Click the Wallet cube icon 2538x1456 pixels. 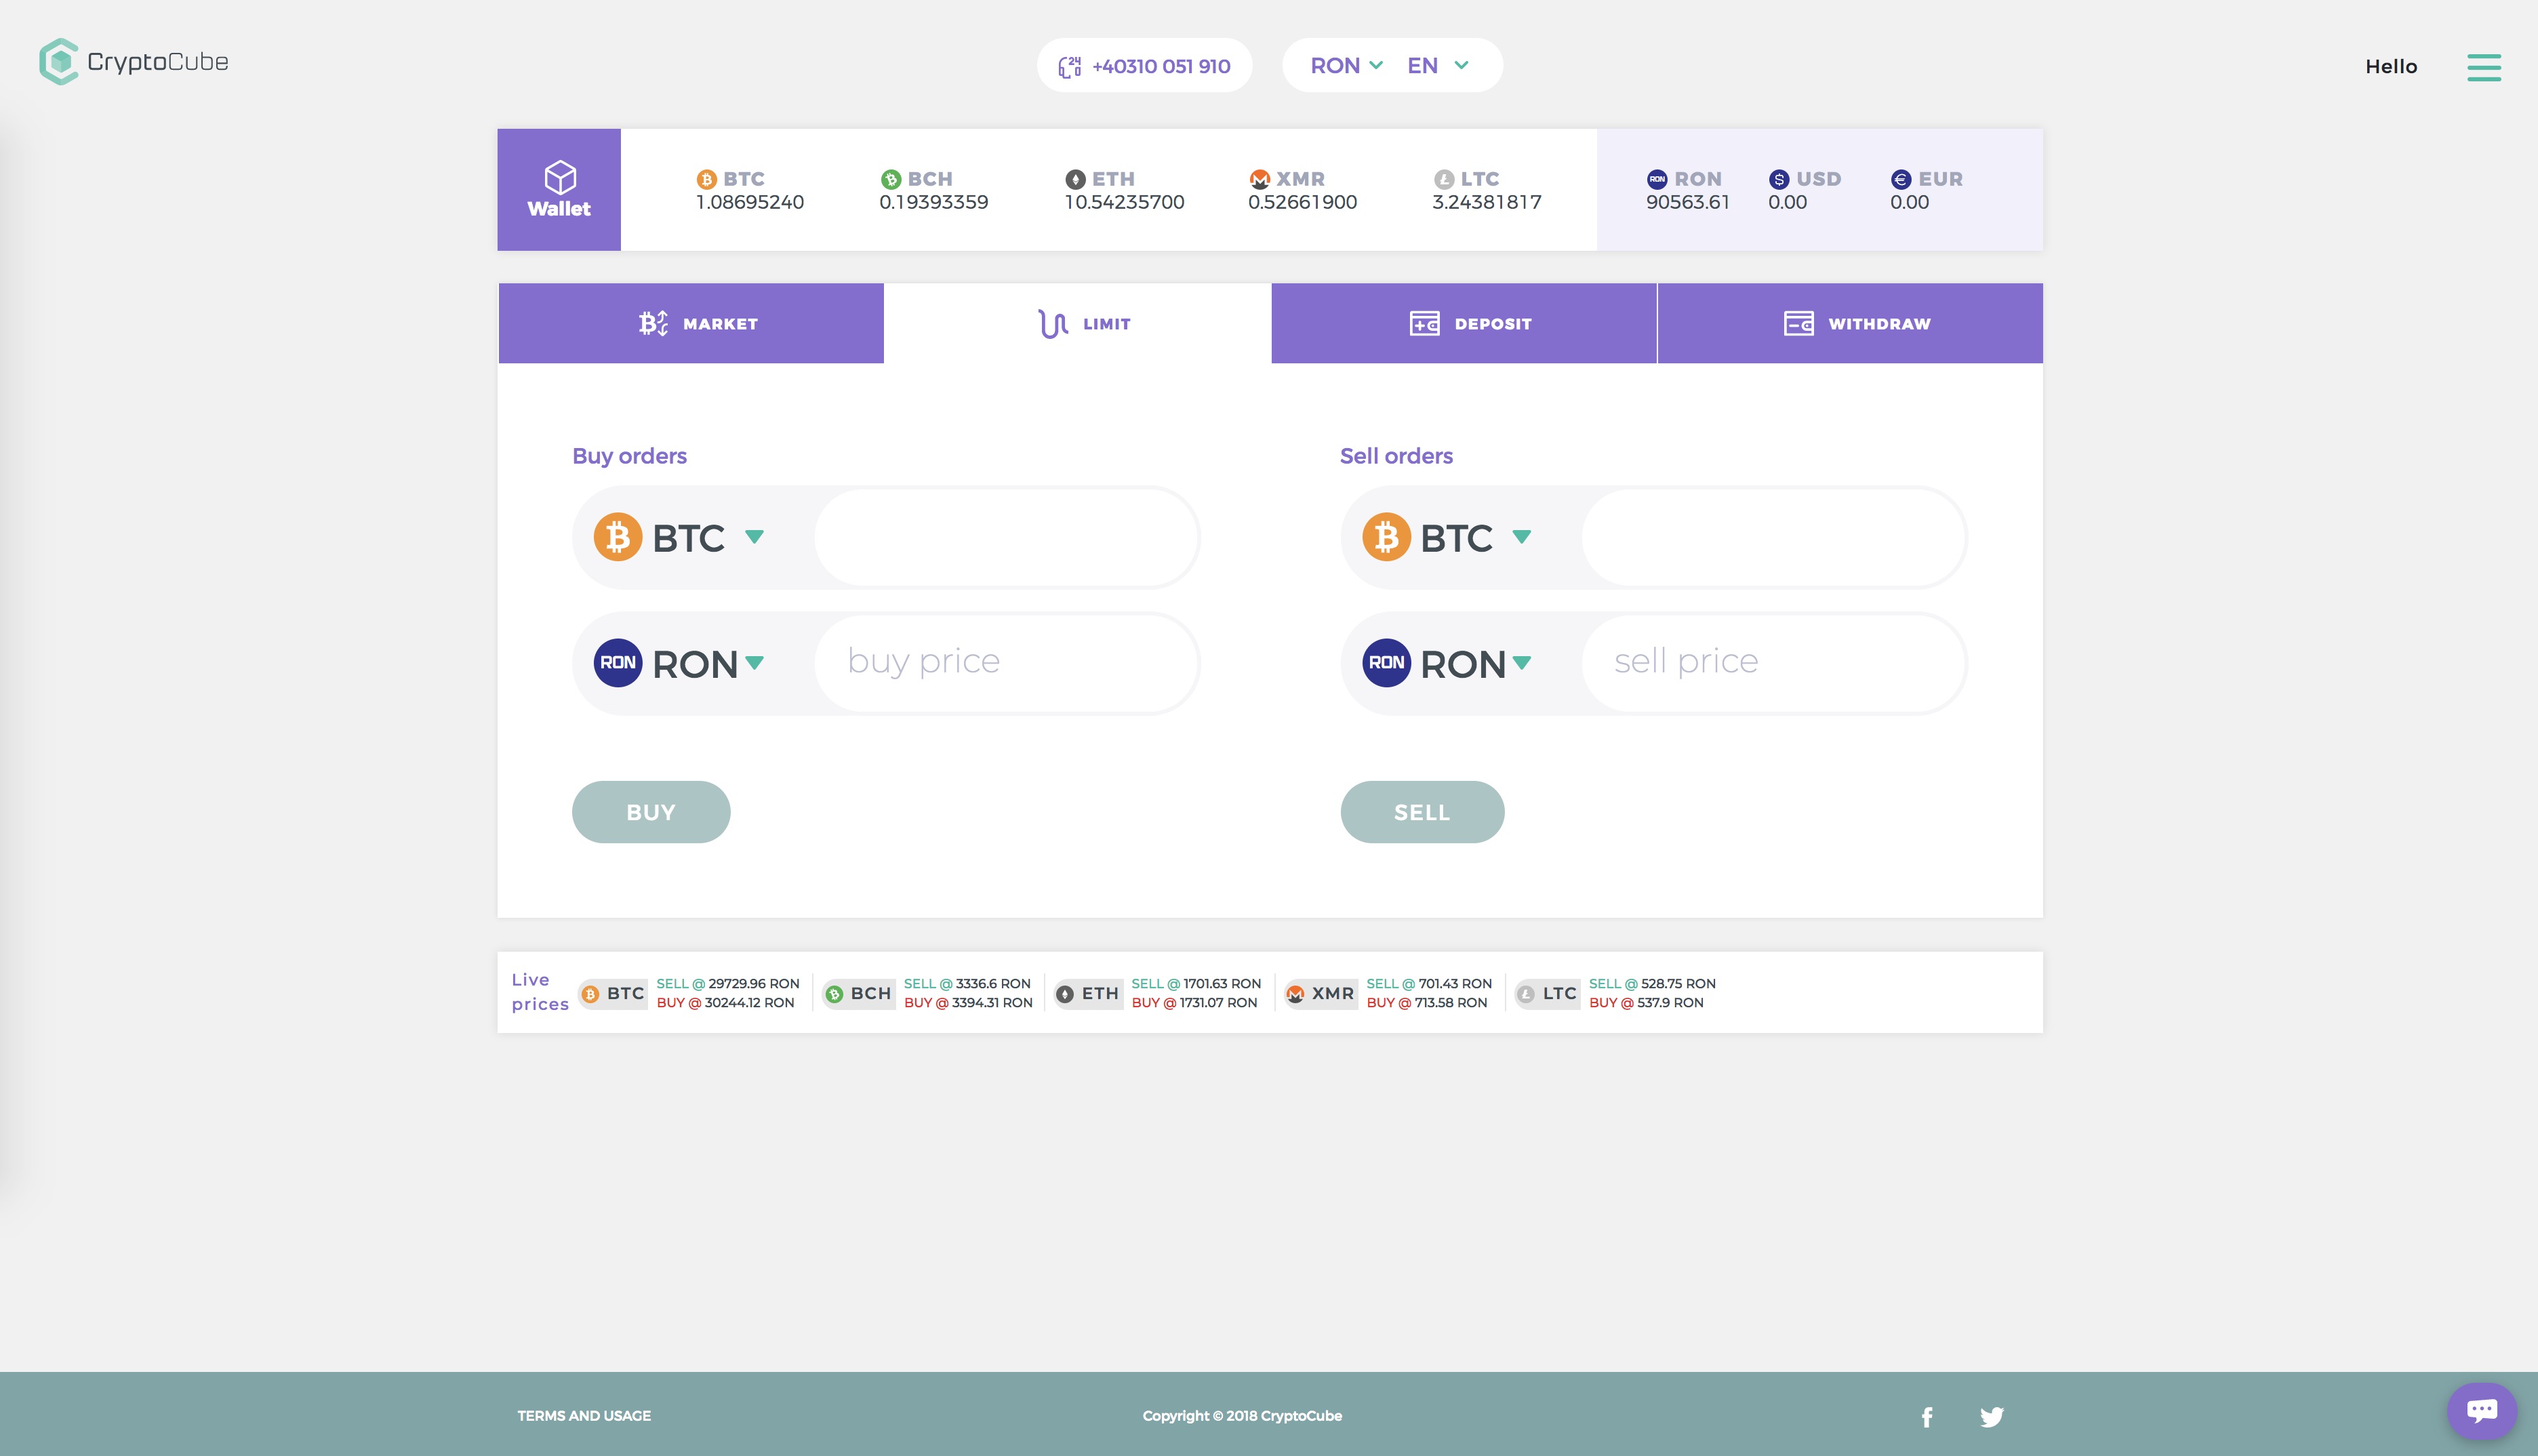pos(560,178)
